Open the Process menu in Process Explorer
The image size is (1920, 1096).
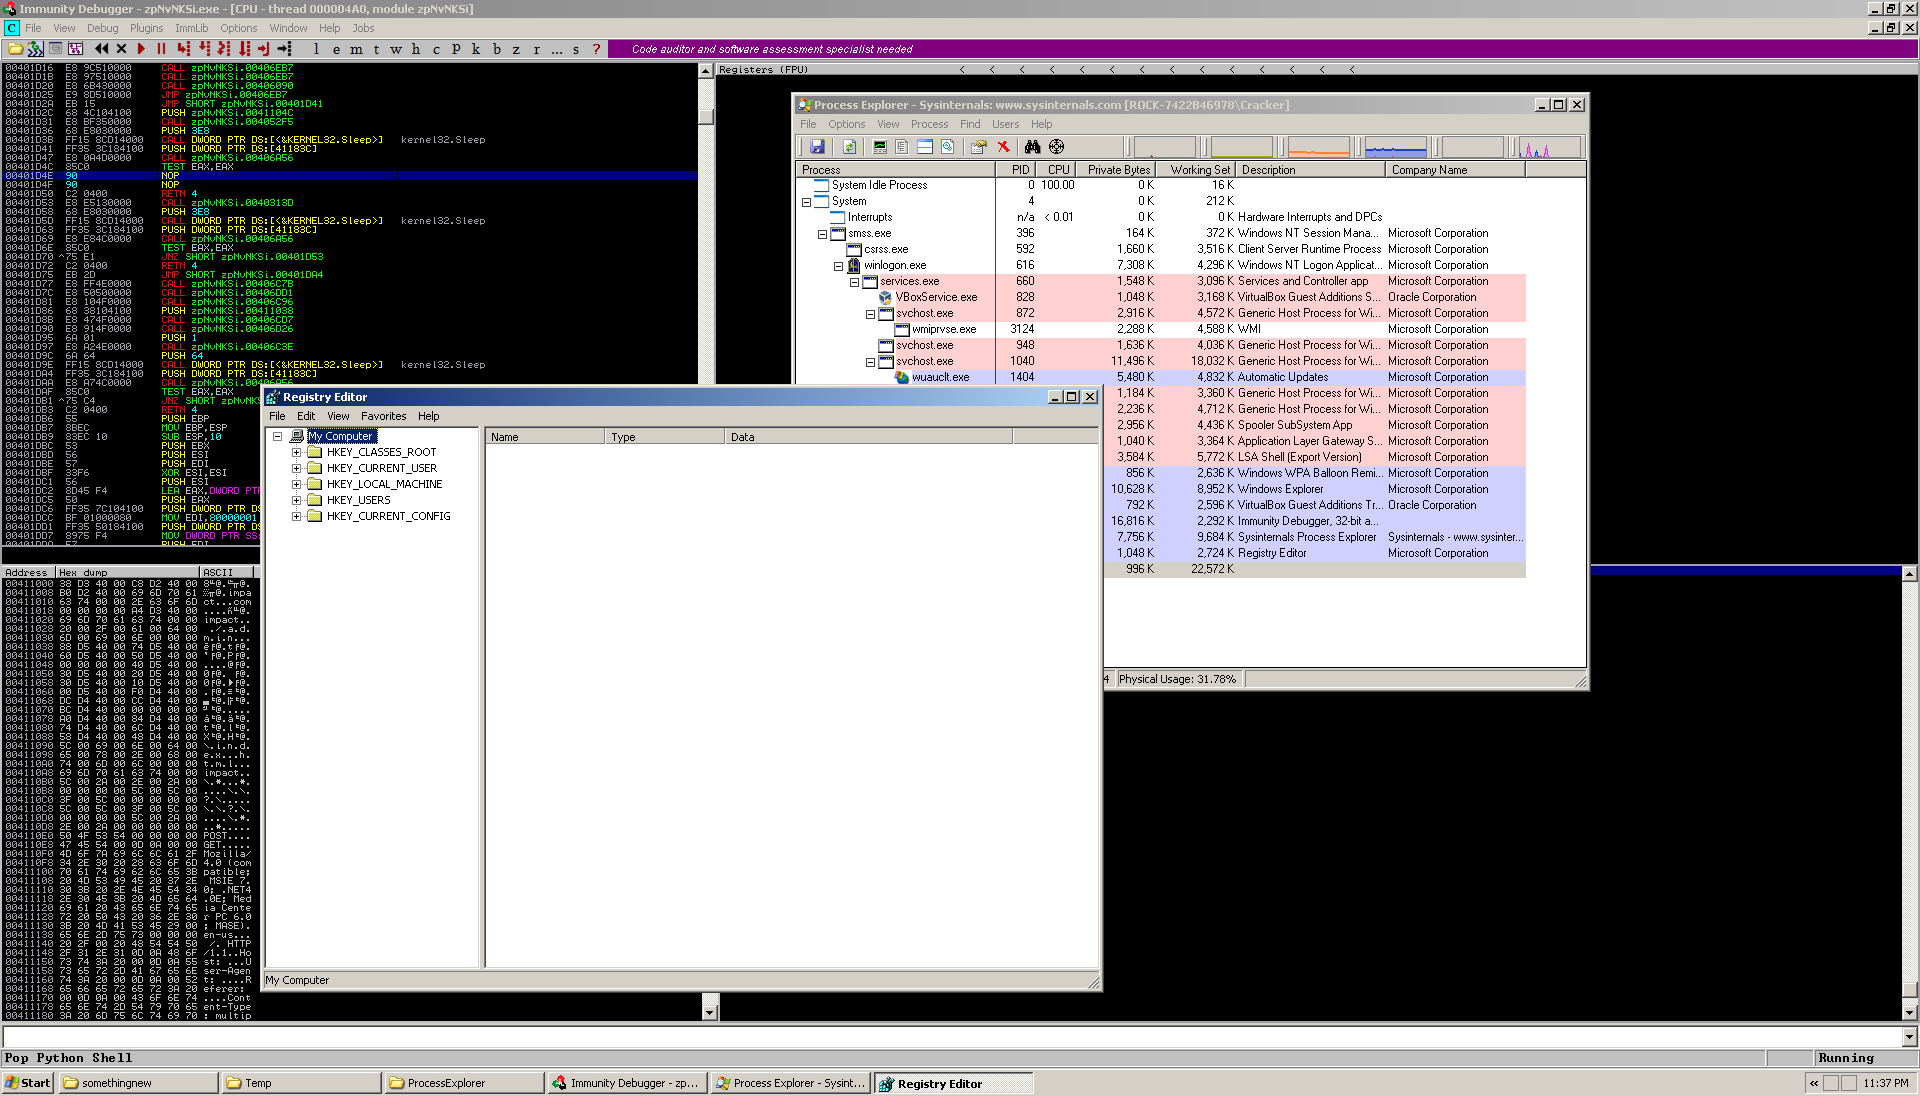[929, 124]
